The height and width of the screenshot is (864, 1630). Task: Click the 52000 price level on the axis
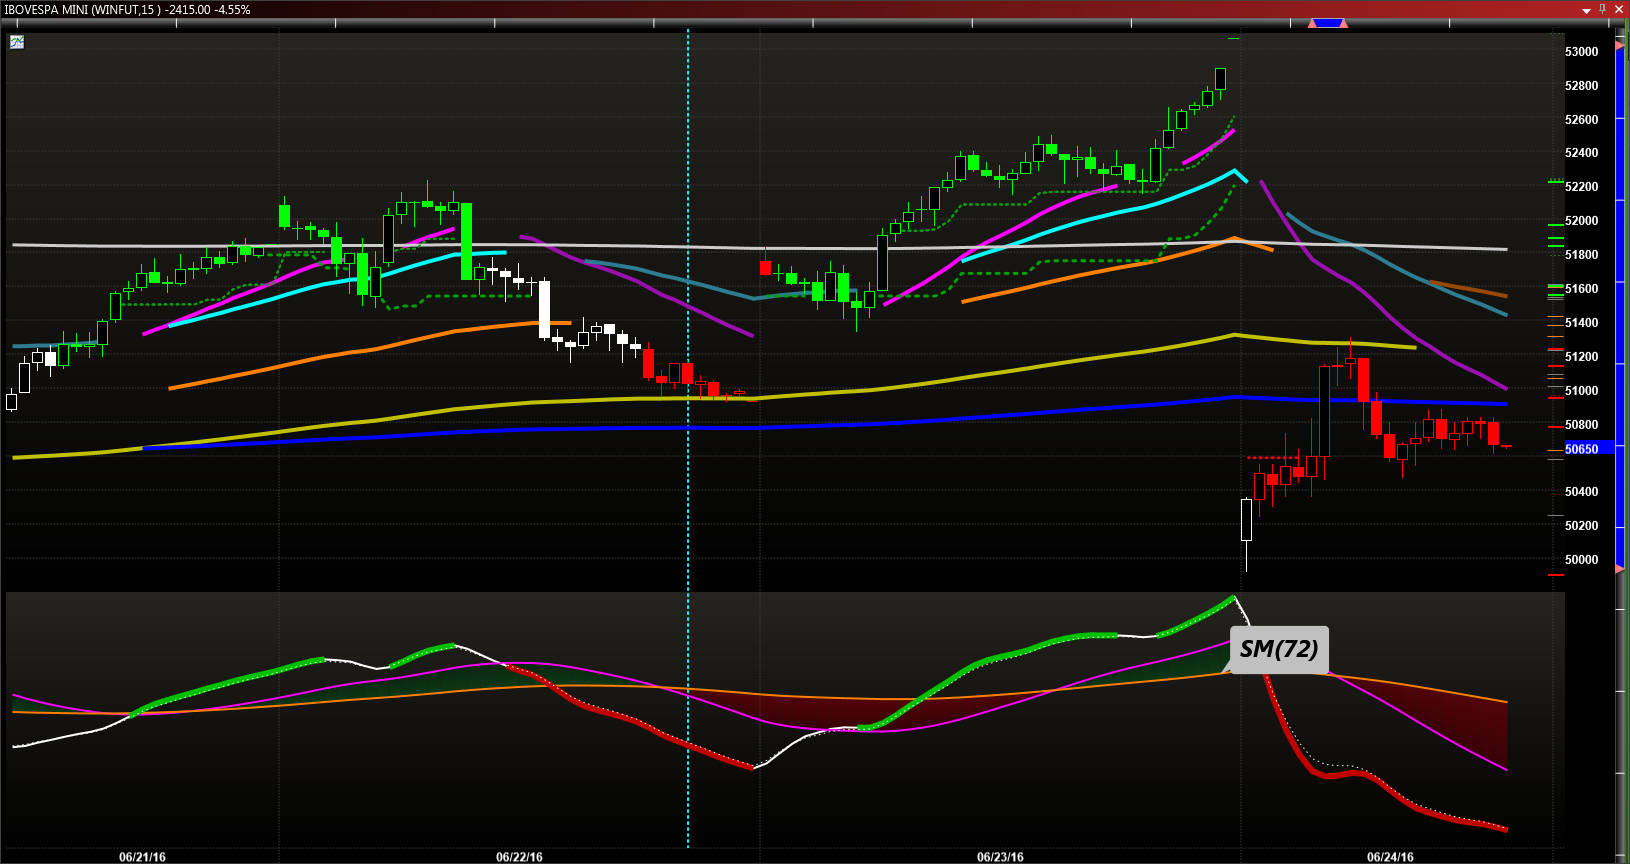[1581, 220]
